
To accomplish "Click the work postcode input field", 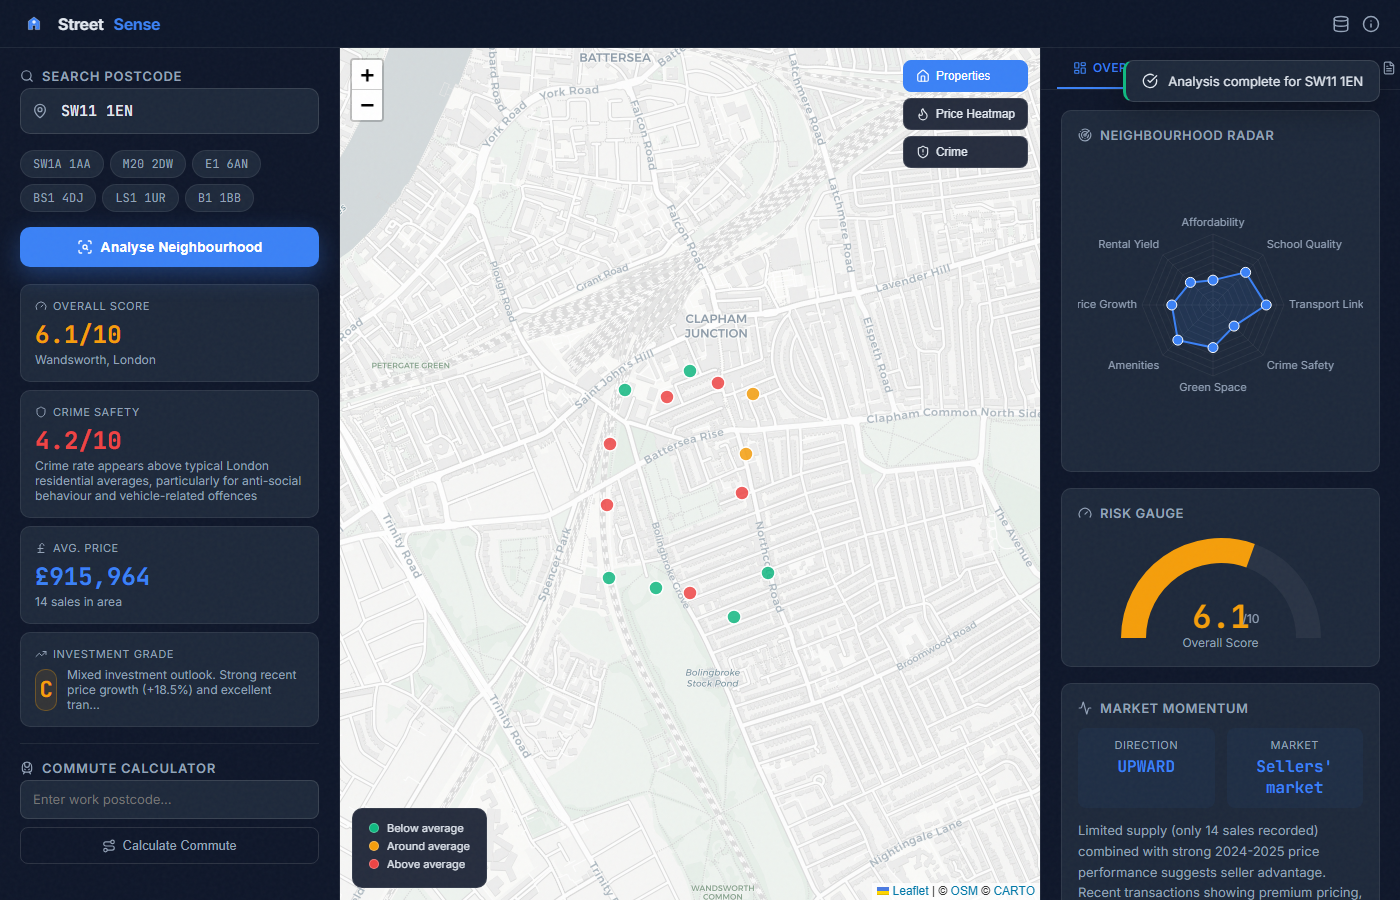I will coord(169,799).
